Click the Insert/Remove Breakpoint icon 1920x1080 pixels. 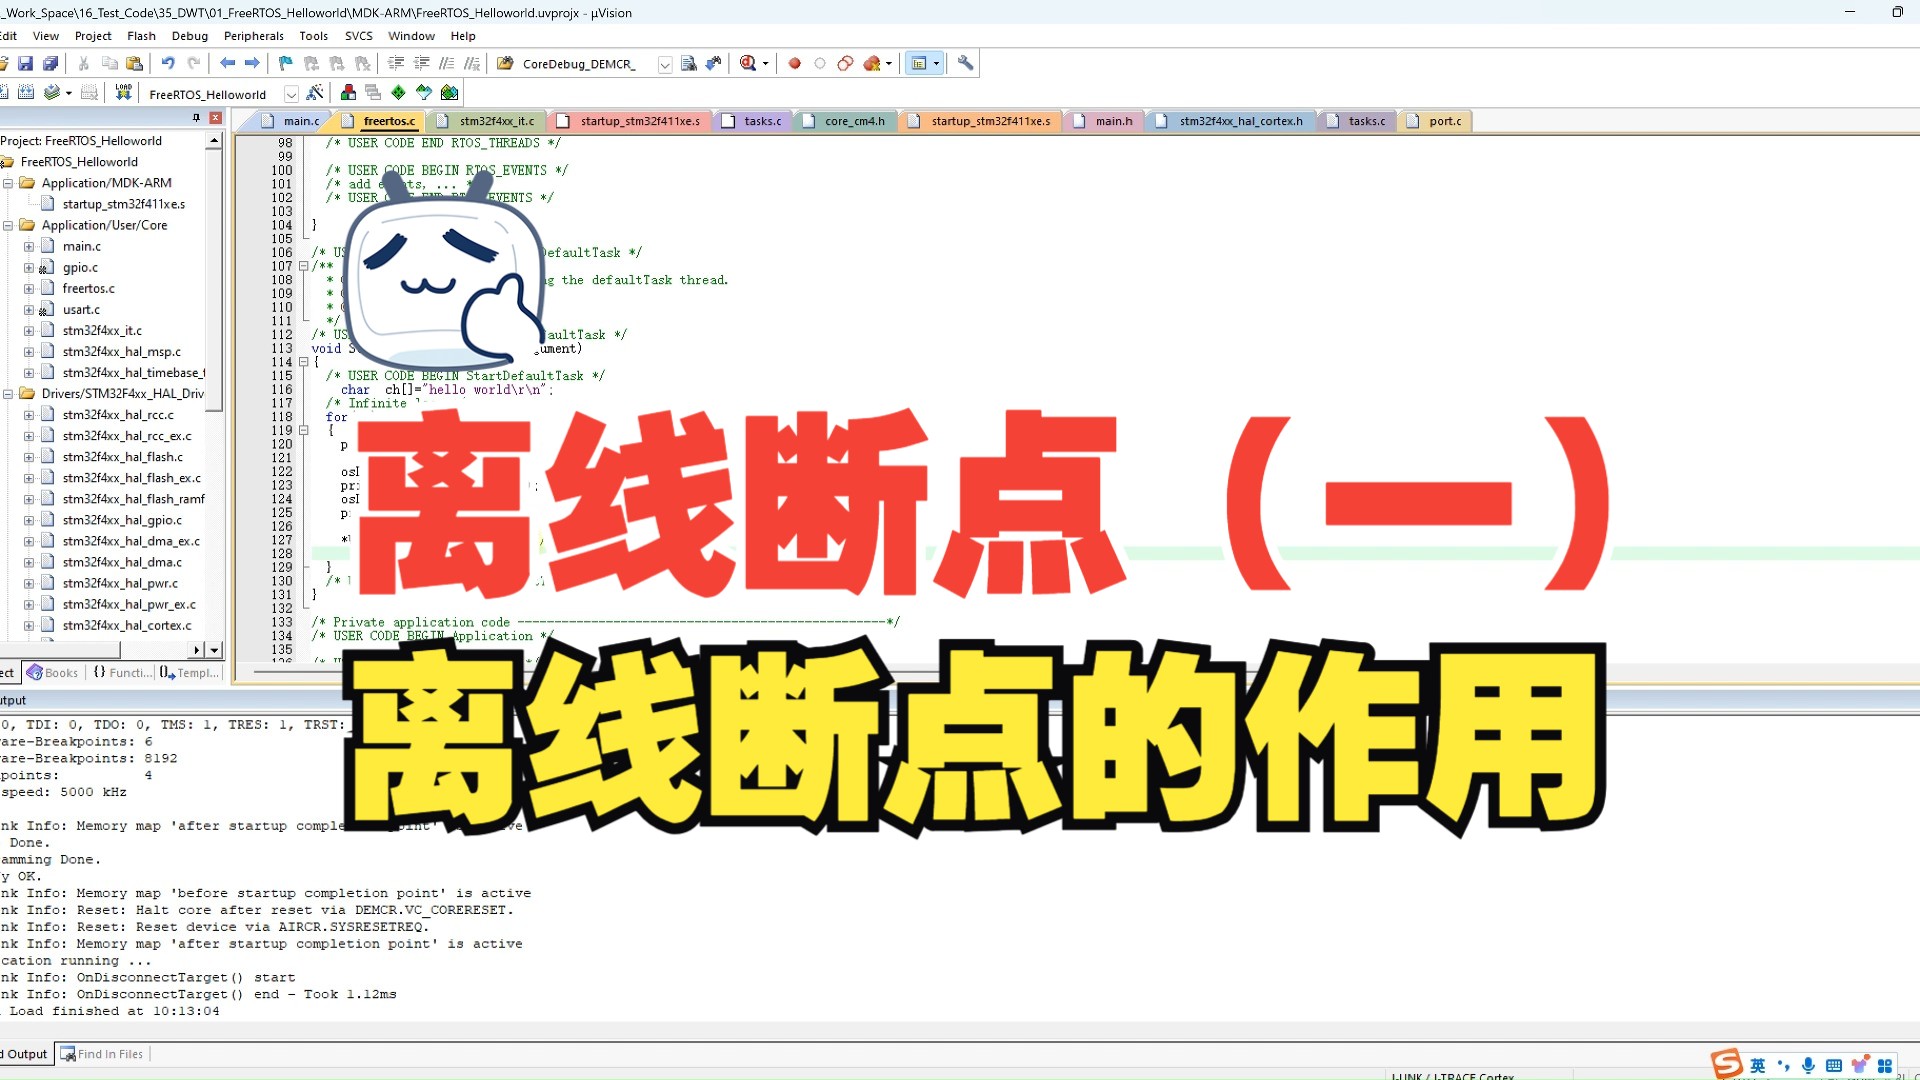click(x=793, y=62)
